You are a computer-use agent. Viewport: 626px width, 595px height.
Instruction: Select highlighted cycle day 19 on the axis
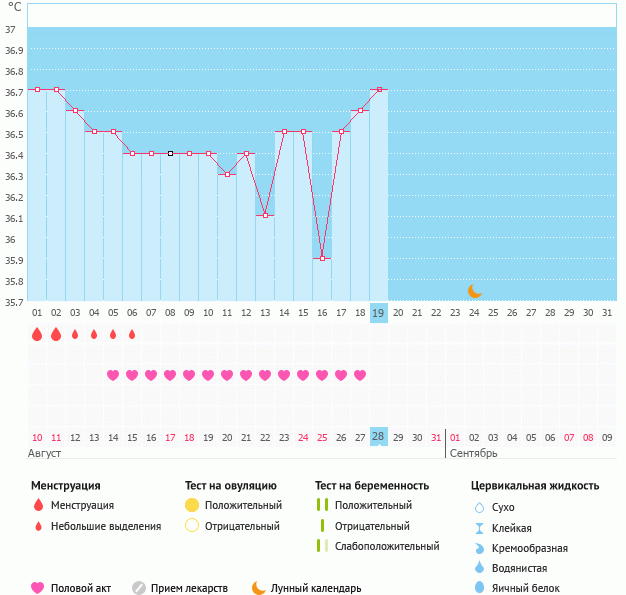tap(378, 313)
